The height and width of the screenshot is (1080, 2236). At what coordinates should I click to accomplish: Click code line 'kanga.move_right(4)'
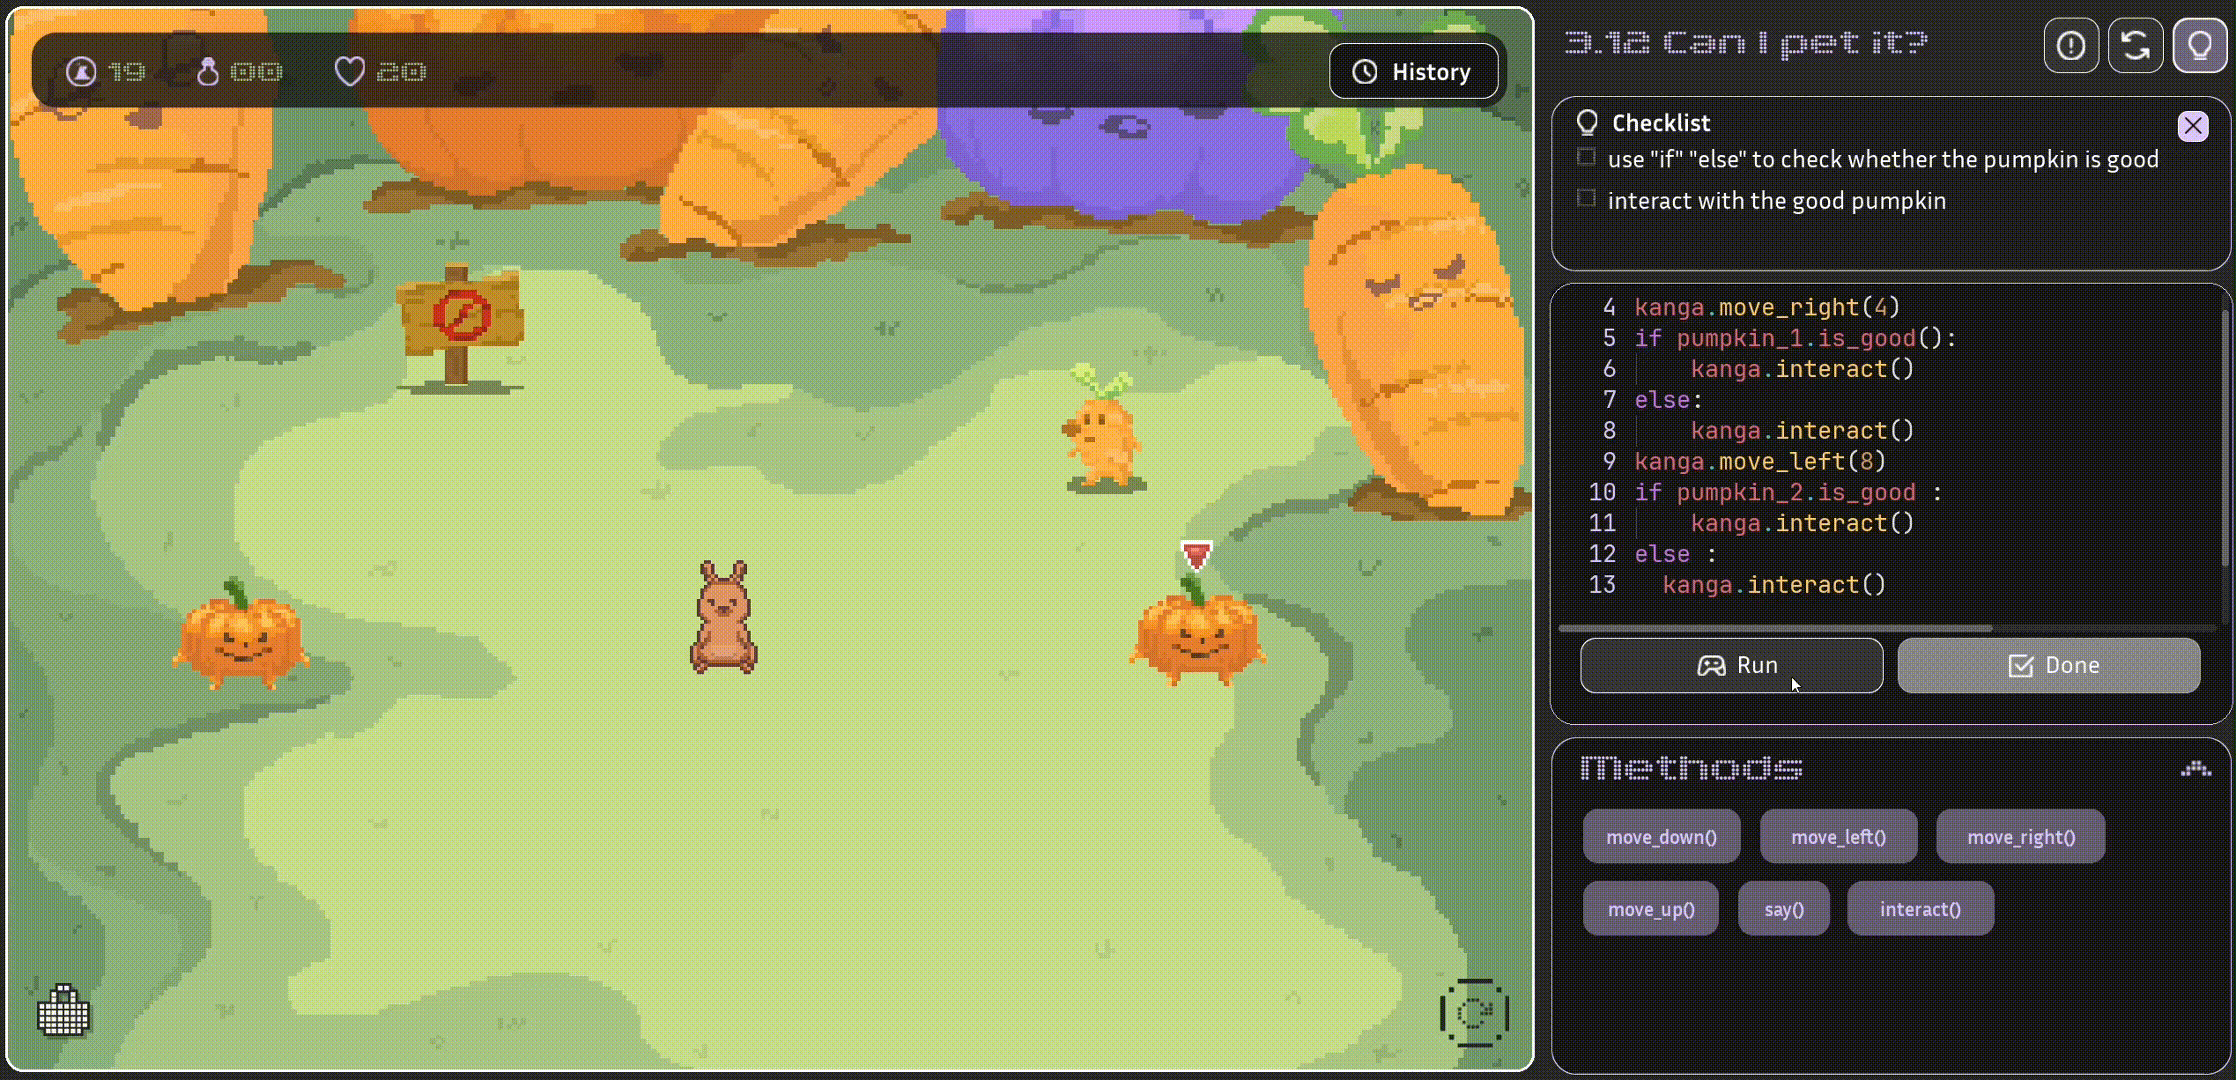[1767, 307]
